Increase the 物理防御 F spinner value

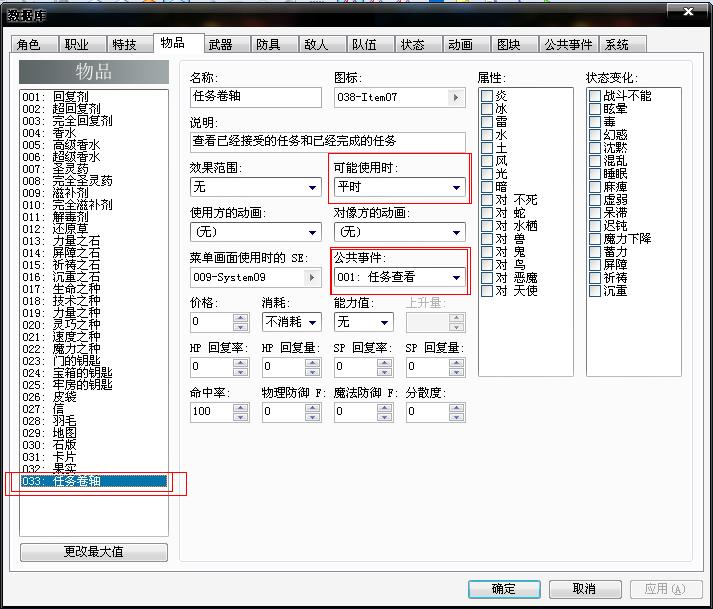(312, 408)
